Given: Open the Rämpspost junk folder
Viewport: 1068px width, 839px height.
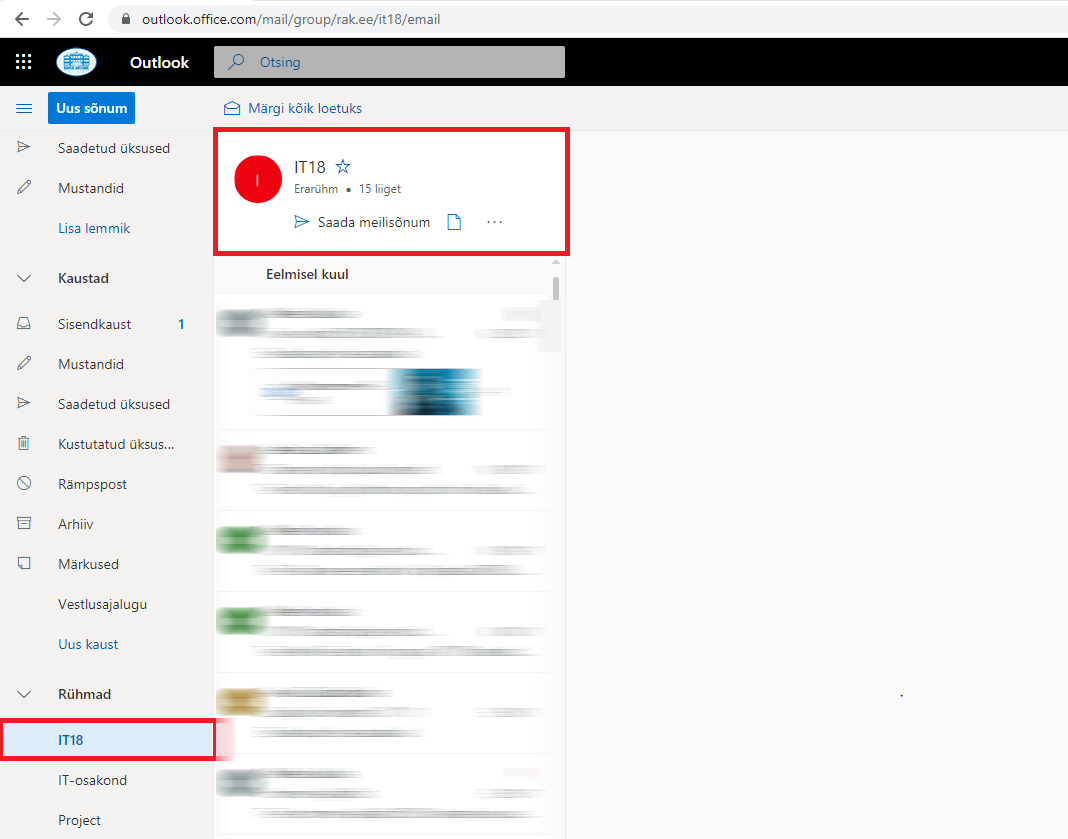Looking at the screenshot, I should (x=92, y=484).
